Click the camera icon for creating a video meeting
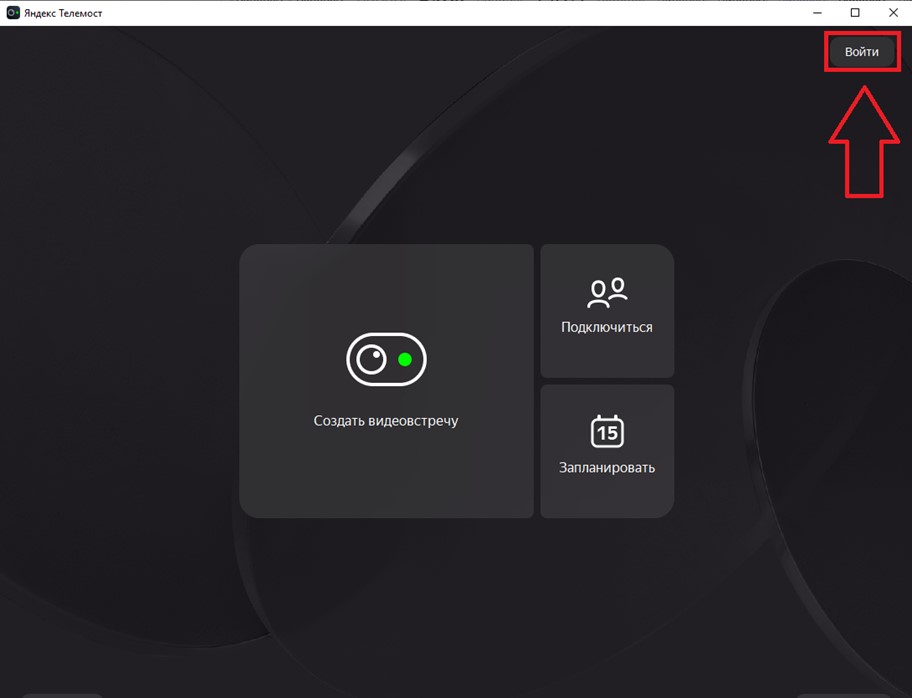The width and height of the screenshot is (912, 698). [386, 359]
